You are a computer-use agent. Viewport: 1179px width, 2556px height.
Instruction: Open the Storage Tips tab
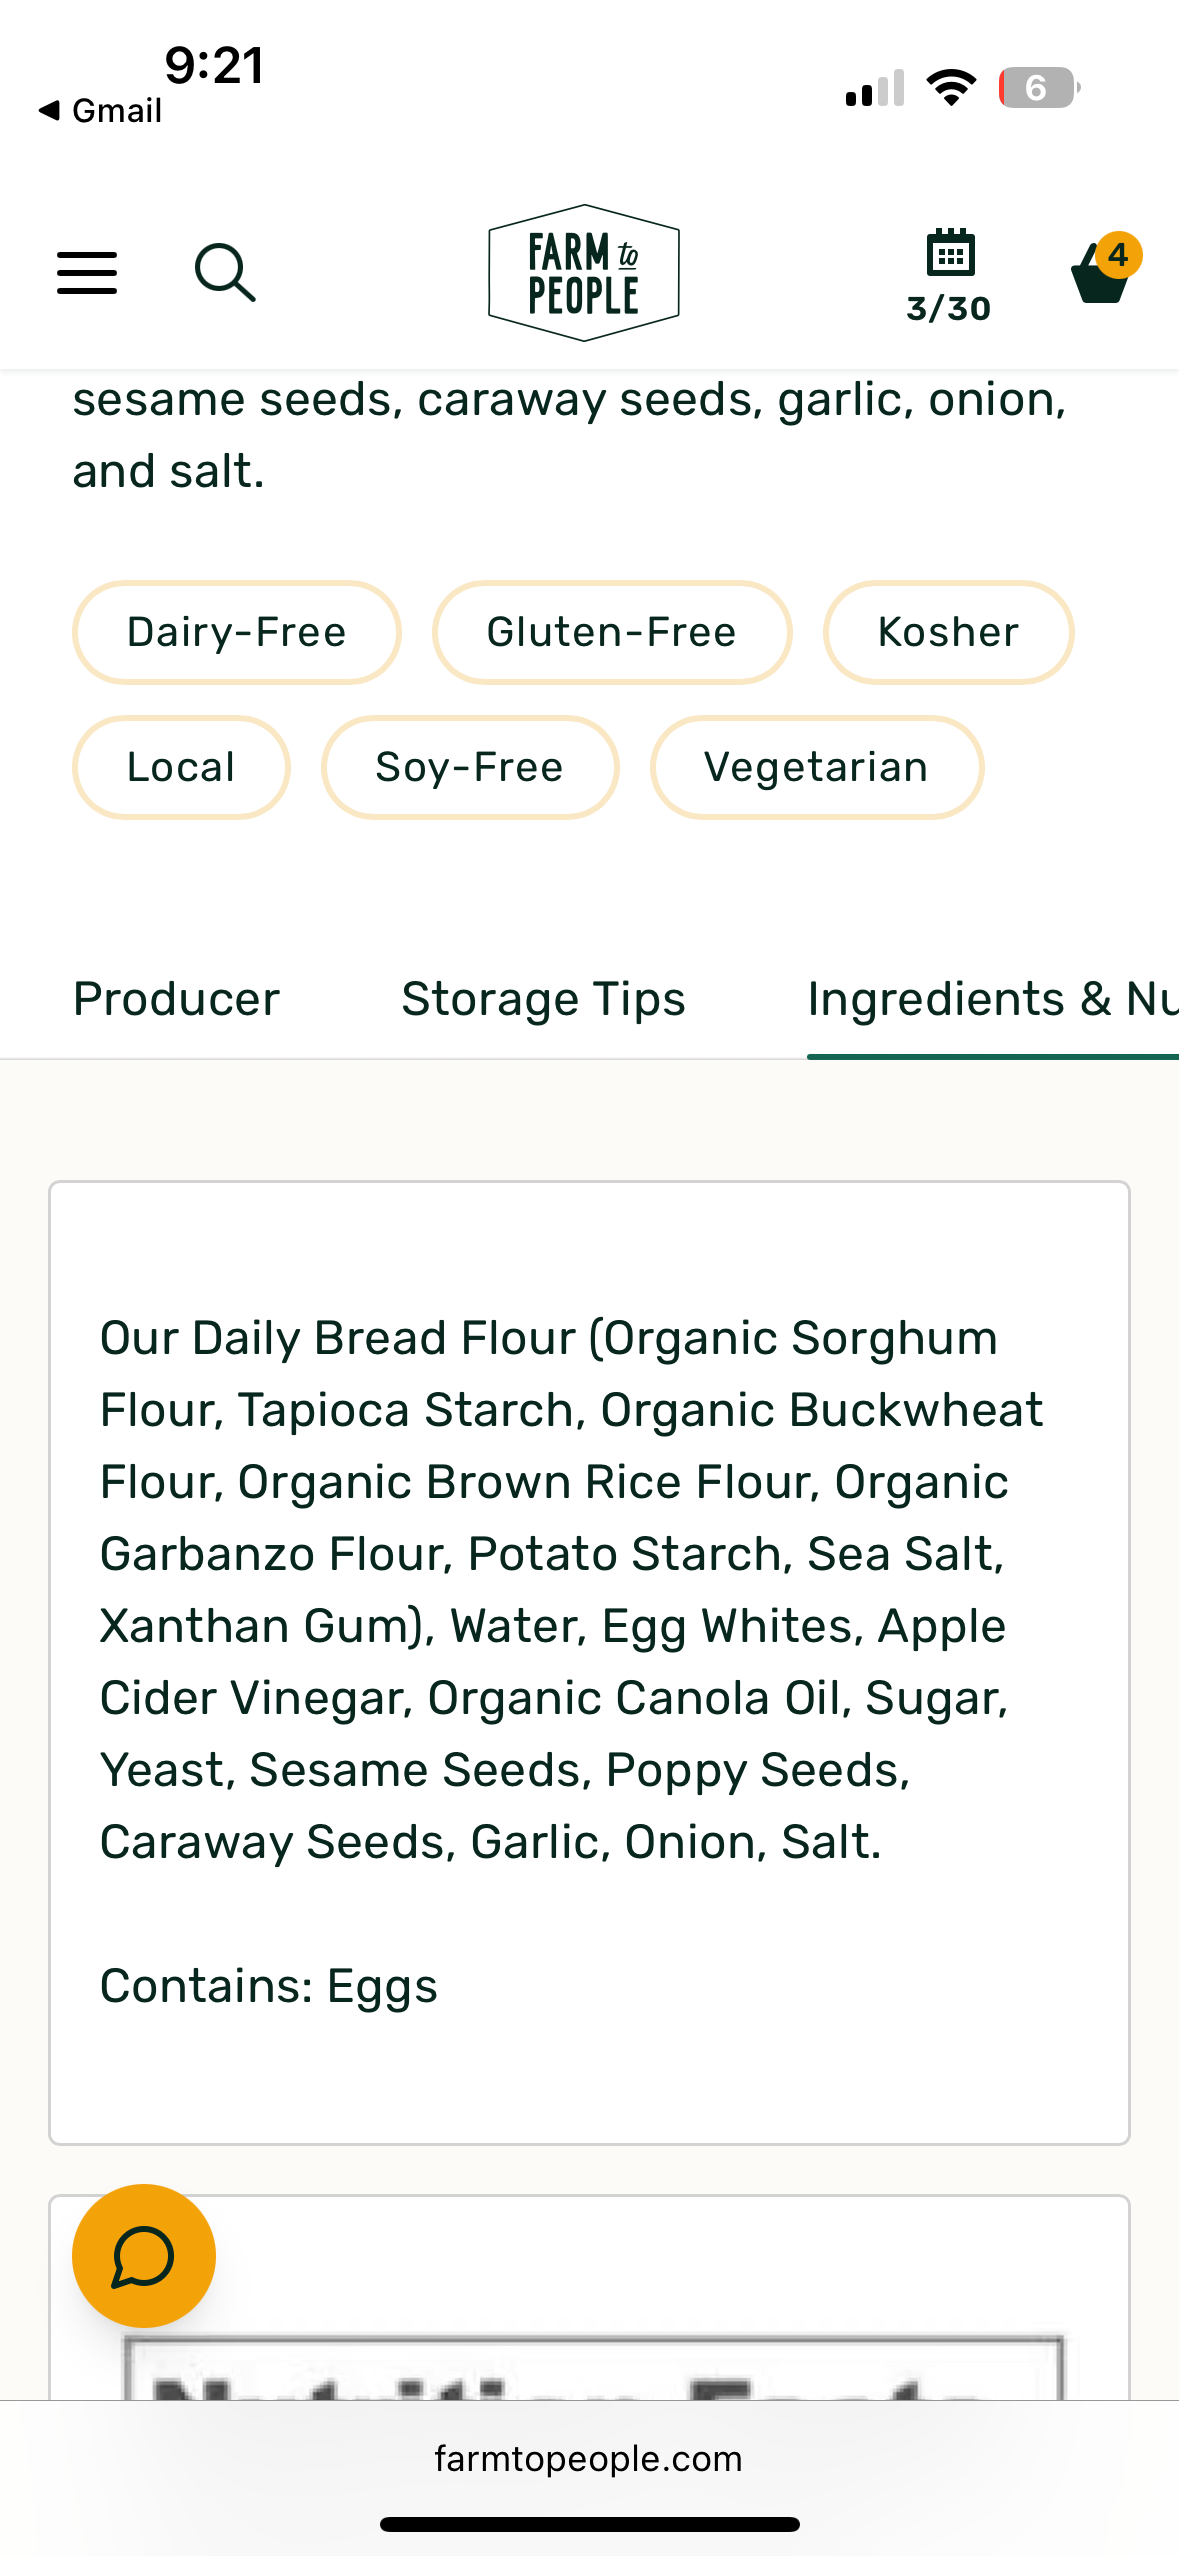tap(544, 999)
